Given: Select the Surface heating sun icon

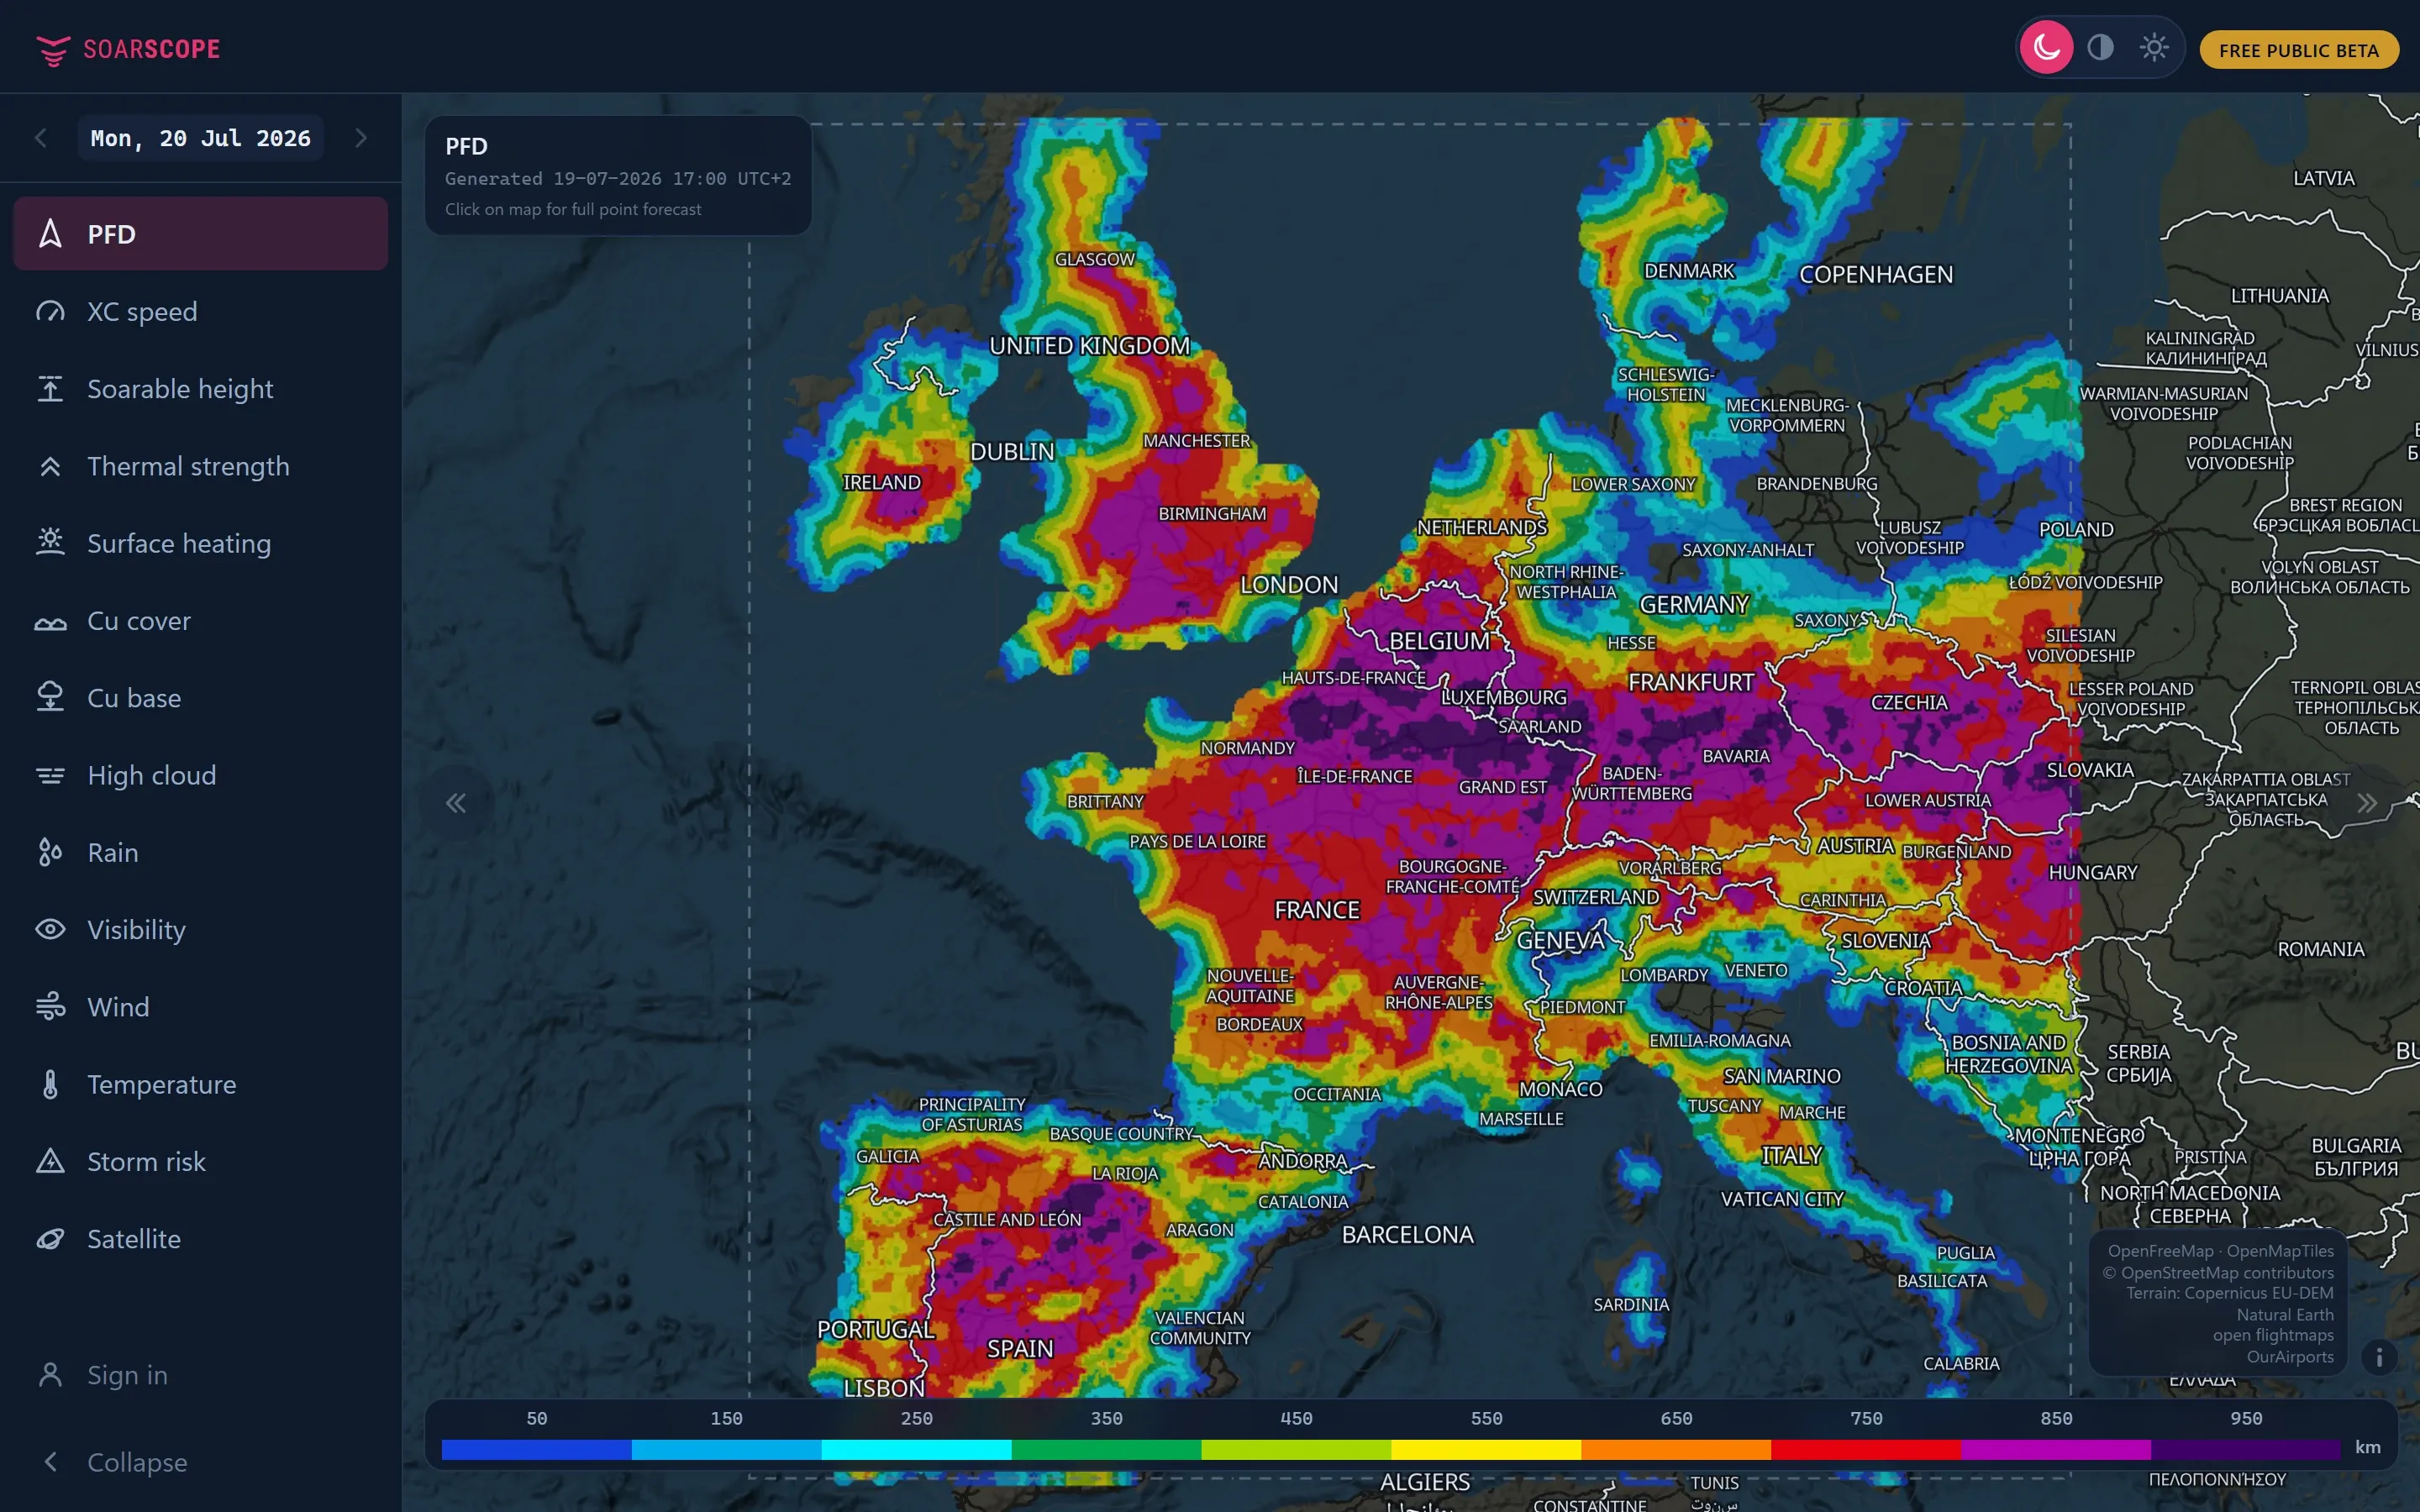Looking at the screenshot, I should tap(50, 543).
